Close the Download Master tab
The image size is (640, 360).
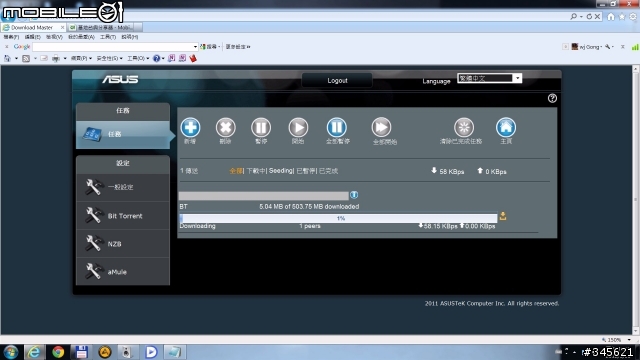pos(62,27)
